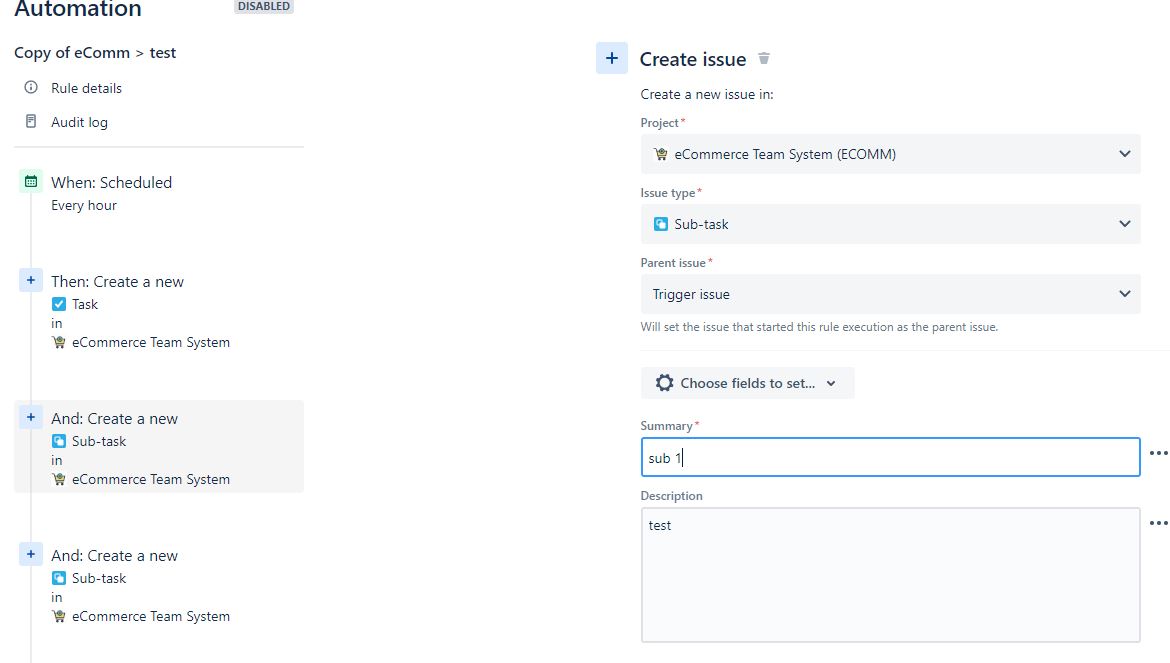Click the plus connector above Then: Create a new
Image resolution: width=1170 pixels, height=663 pixels.
(31, 280)
